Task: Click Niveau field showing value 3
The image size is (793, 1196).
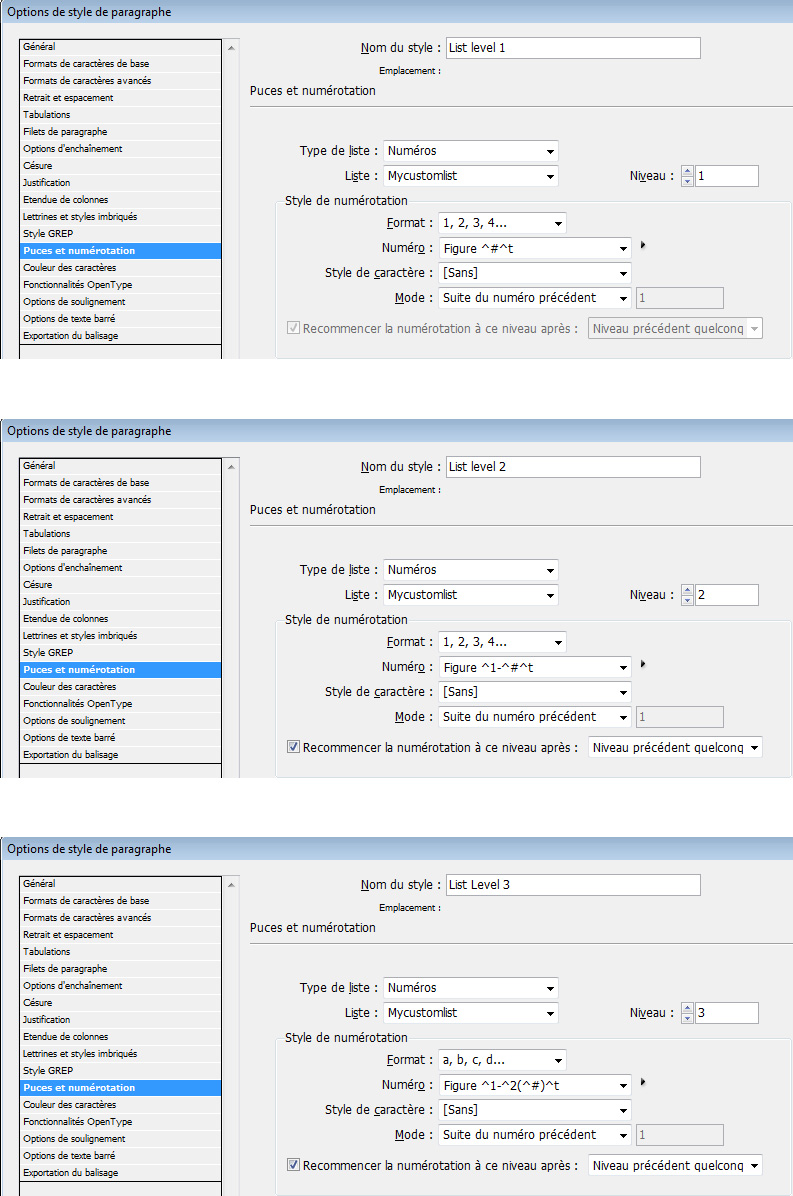Action: [x=727, y=1013]
